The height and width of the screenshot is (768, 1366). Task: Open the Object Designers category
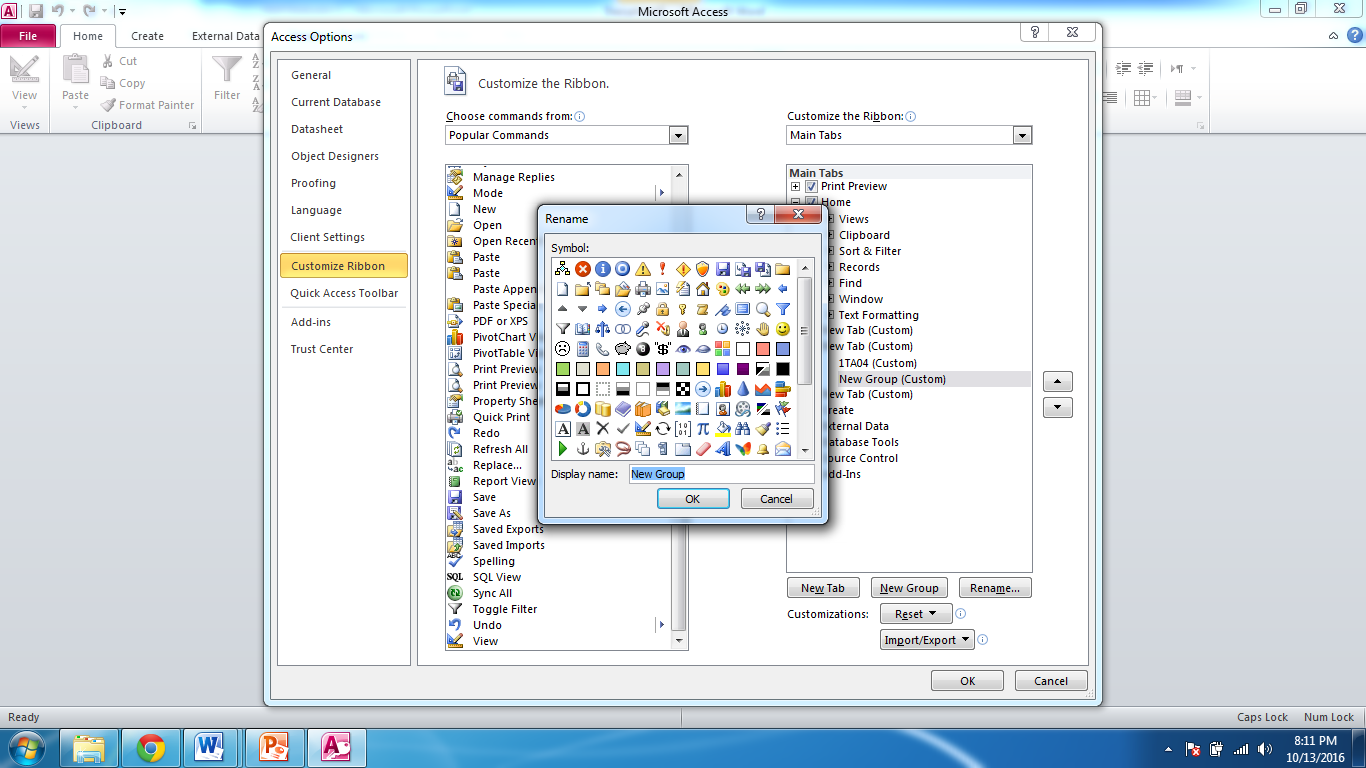(335, 156)
